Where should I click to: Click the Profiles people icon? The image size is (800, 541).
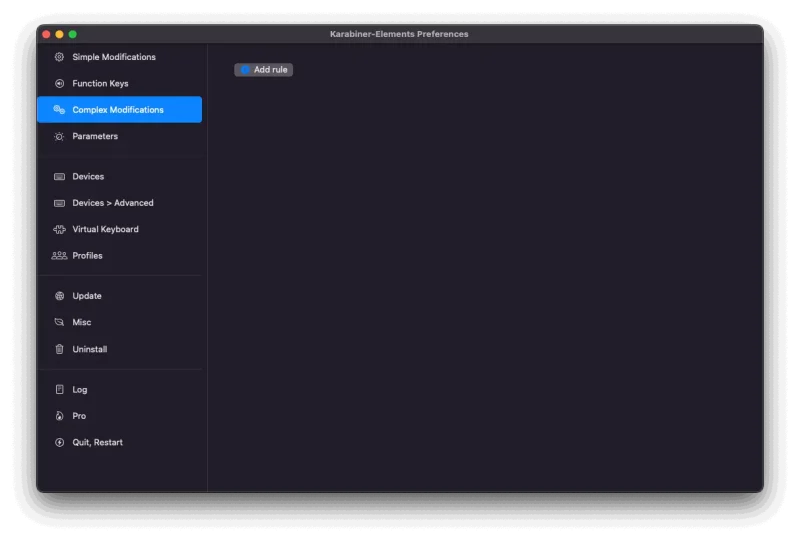coord(59,256)
